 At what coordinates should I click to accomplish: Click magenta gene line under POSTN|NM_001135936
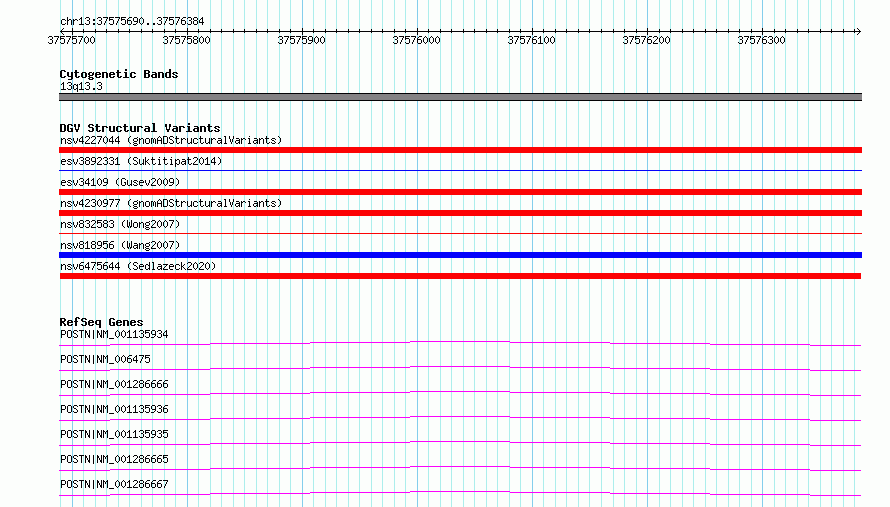(460, 418)
